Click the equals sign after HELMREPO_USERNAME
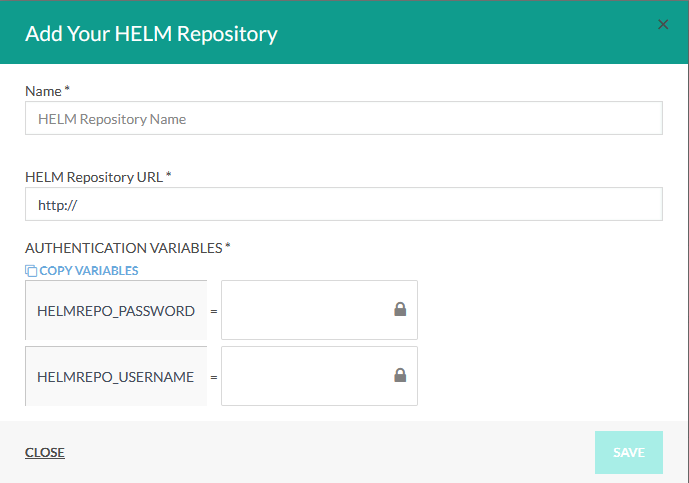This screenshot has height=483, width=689. (x=213, y=377)
